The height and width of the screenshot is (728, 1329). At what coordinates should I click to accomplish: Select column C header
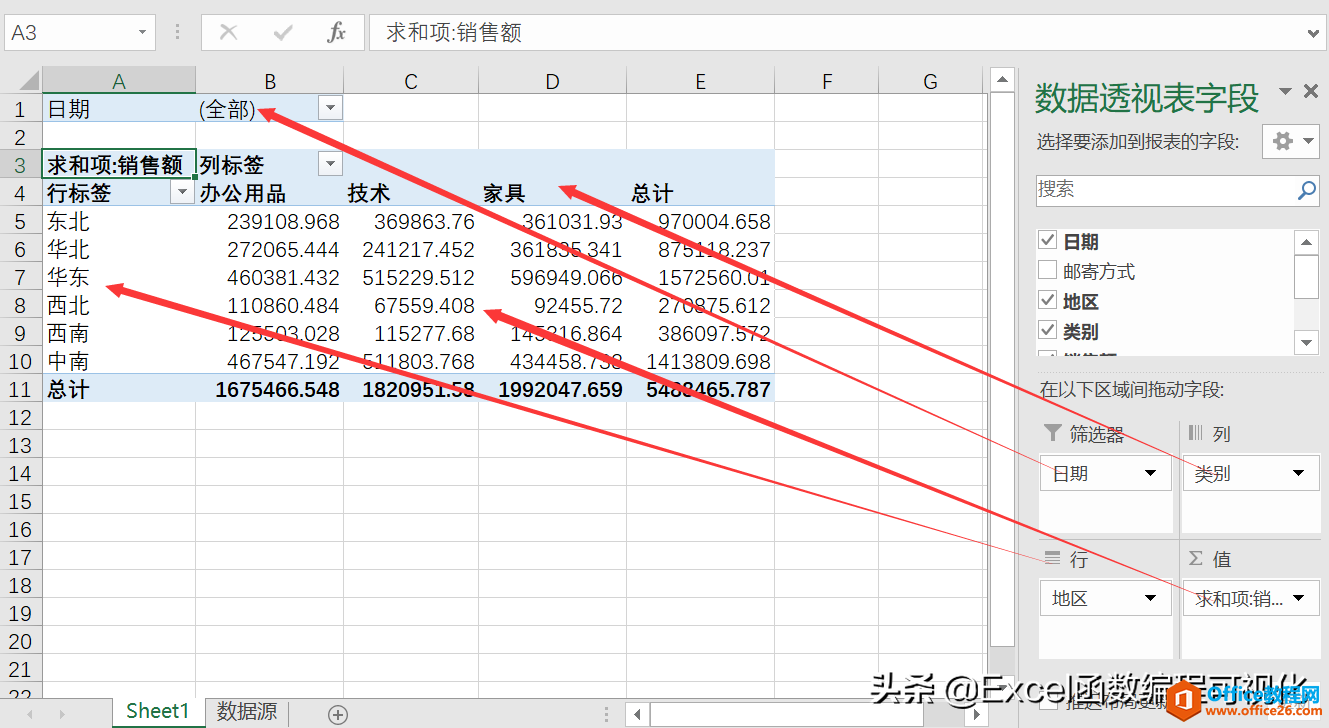point(411,81)
